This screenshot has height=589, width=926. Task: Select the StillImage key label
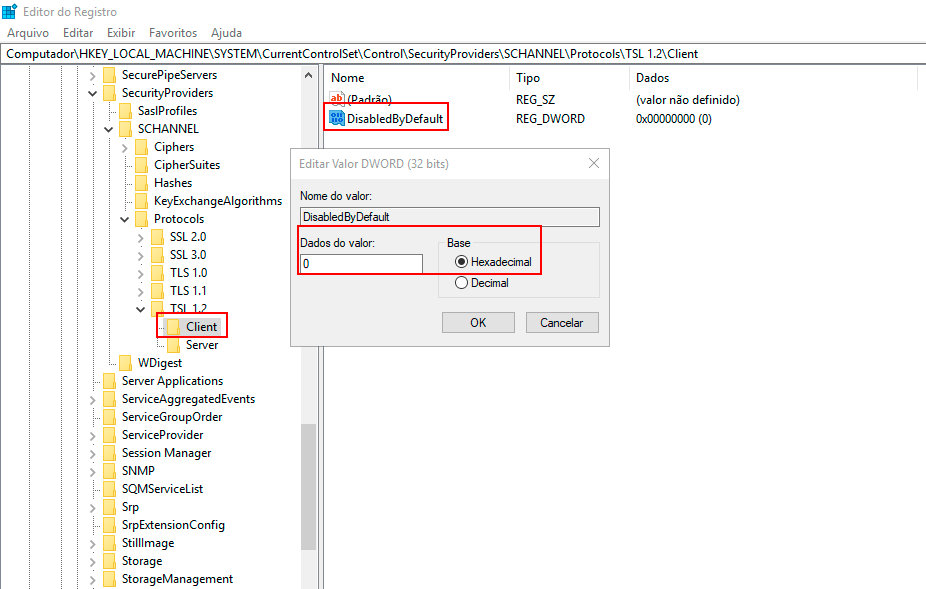(148, 543)
